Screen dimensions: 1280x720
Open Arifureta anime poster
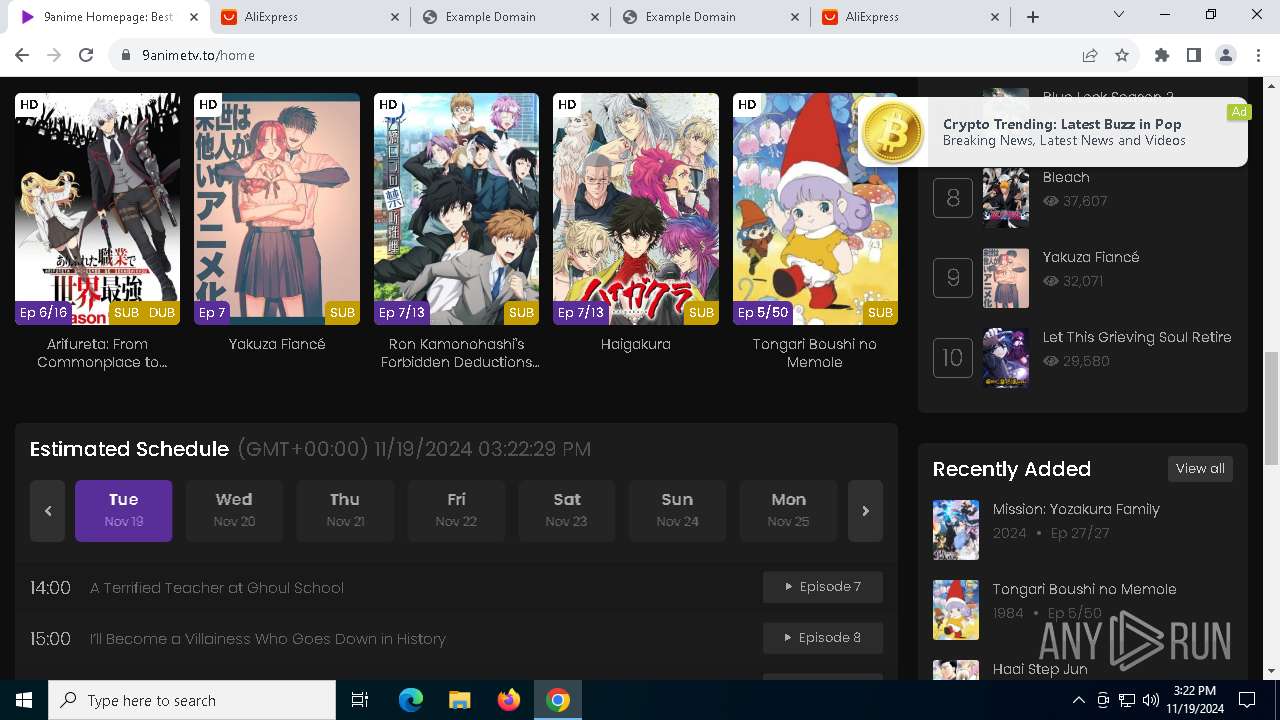pyautogui.click(x=97, y=209)
